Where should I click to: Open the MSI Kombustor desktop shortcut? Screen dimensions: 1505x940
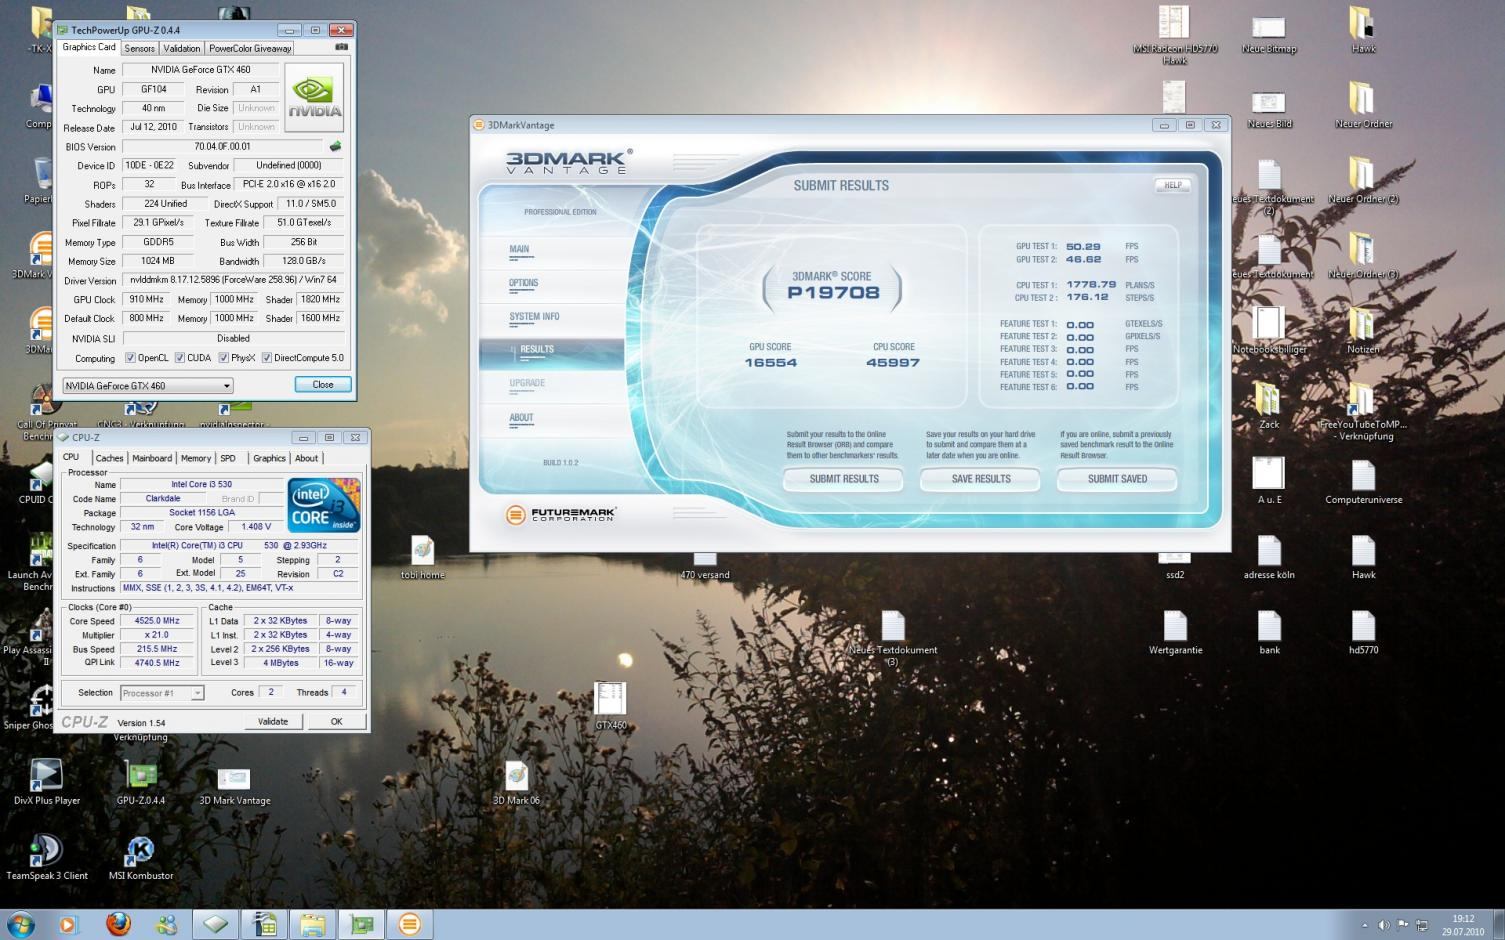141,858
